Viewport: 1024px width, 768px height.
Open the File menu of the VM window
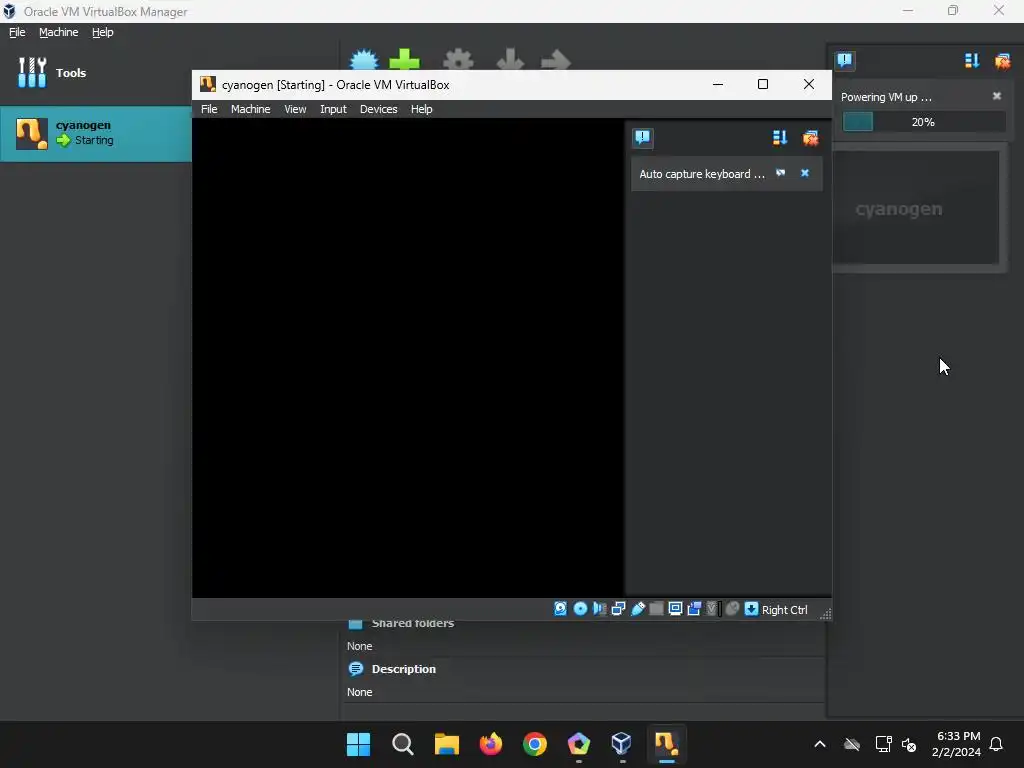209,109
